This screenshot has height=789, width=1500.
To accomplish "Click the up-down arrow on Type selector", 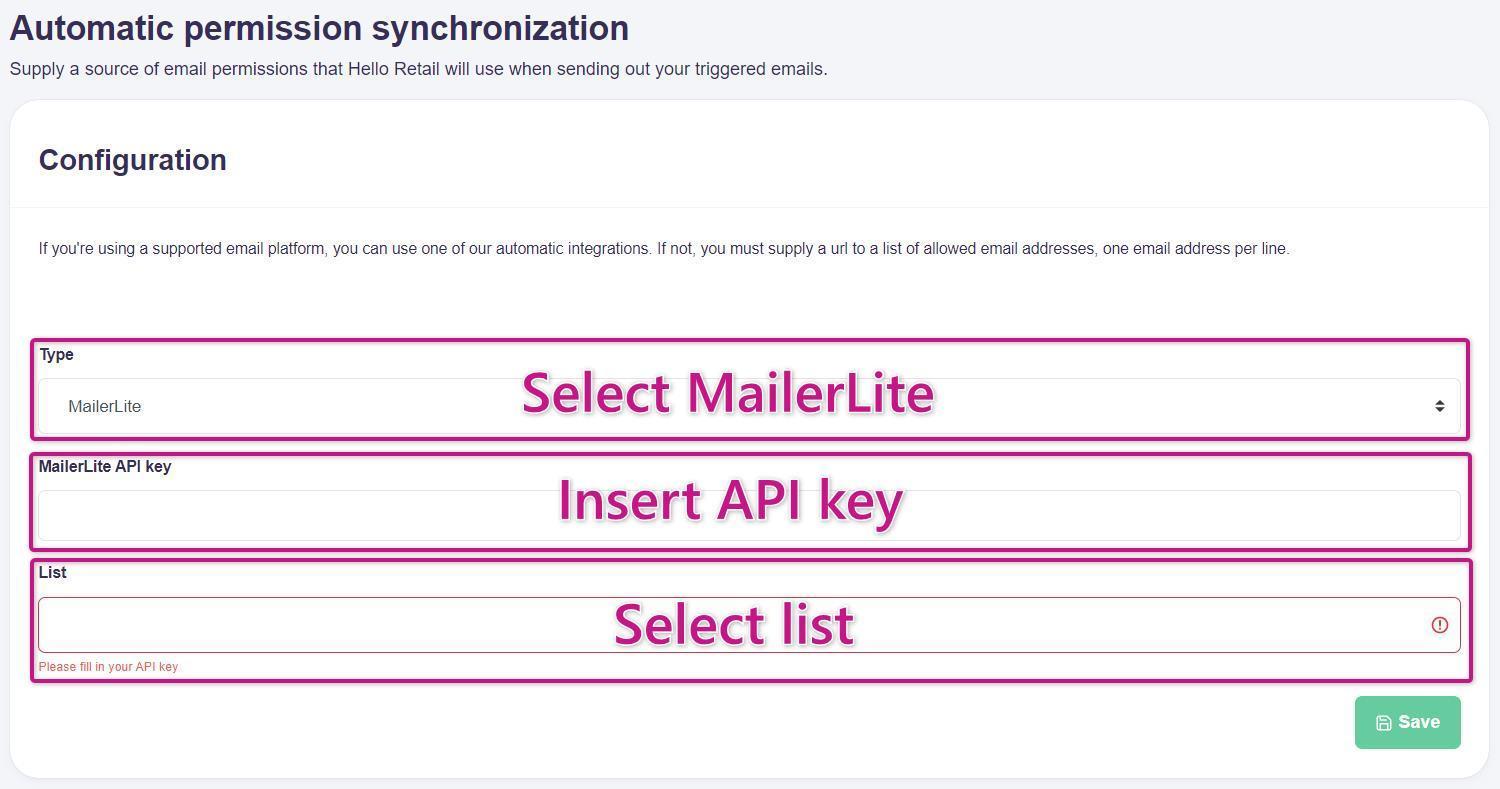I will (x=1440, y=406).
